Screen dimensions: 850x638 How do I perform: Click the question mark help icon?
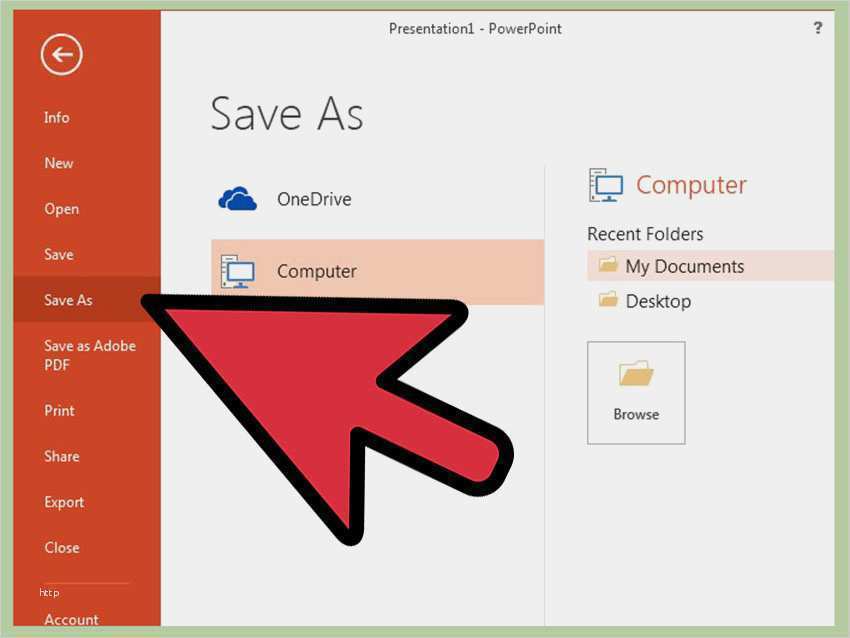click(818, 28)
